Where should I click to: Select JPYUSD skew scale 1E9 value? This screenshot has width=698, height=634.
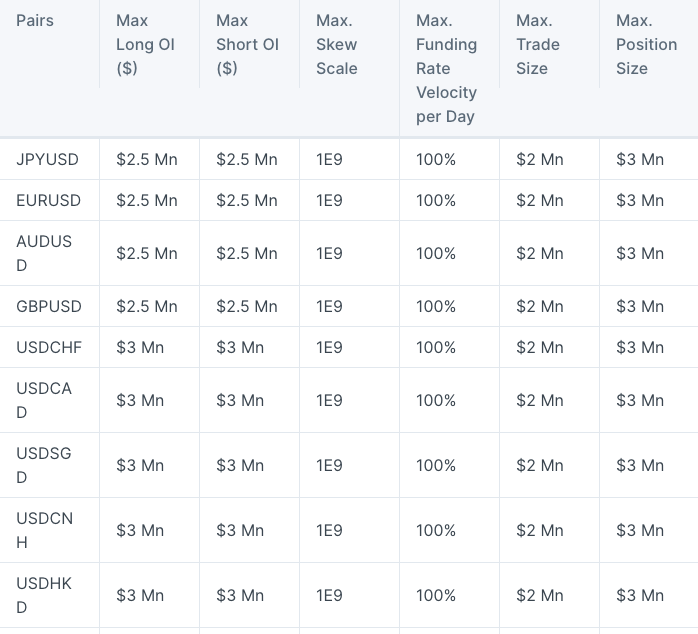point(329,159)
